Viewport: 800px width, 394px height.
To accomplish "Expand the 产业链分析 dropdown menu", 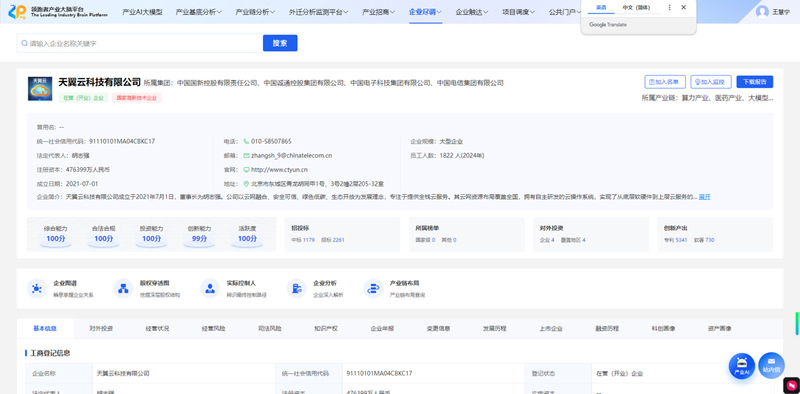I will [255, 12].
